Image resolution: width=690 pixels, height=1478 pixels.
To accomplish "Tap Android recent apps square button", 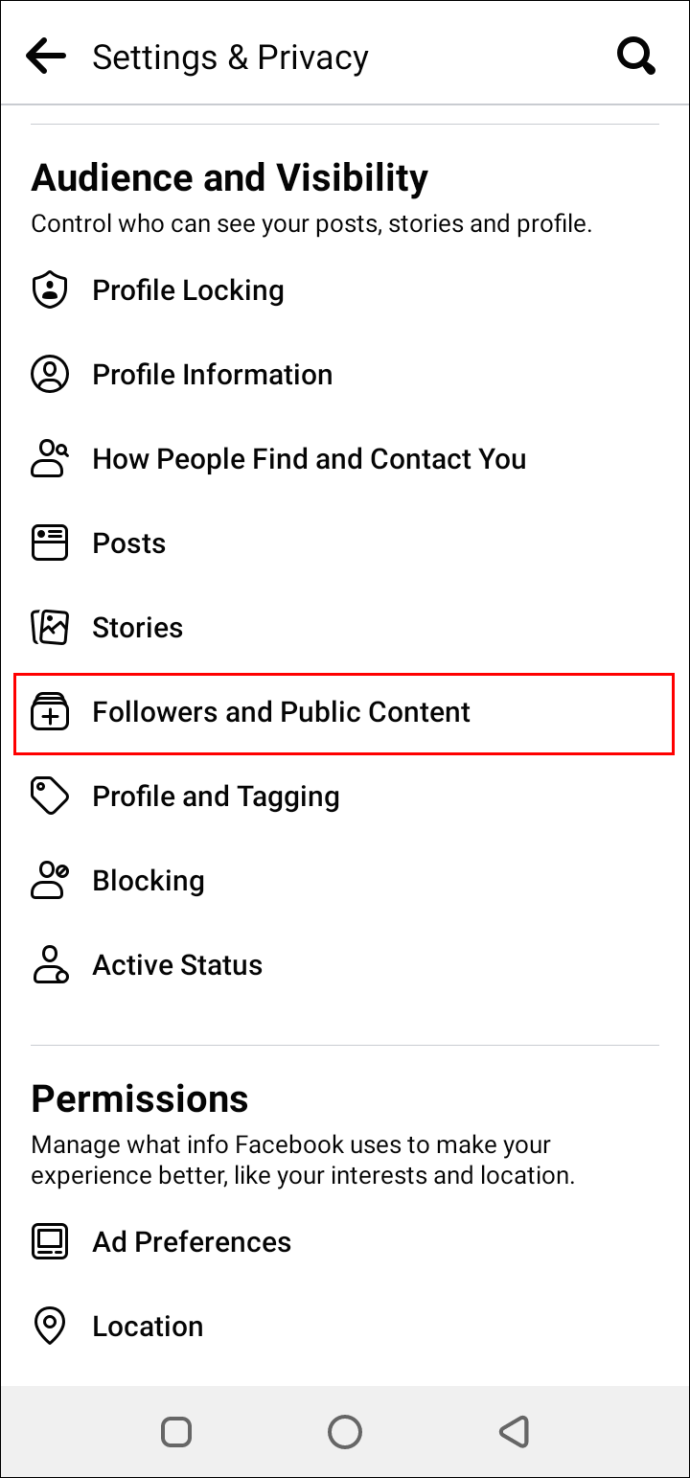I will coord(176,1432).
